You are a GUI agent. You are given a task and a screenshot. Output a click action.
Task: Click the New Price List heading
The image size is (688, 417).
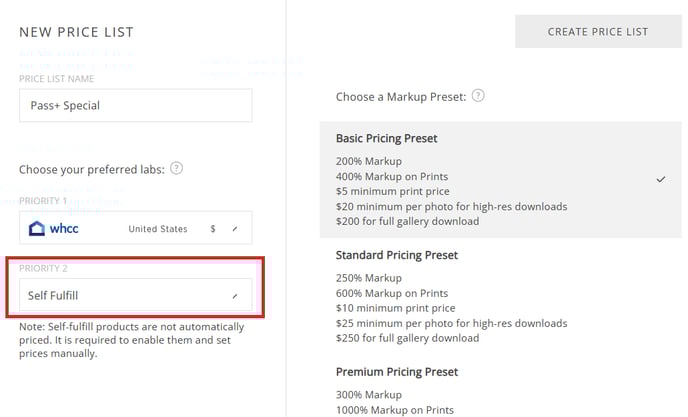click(76, 32)
